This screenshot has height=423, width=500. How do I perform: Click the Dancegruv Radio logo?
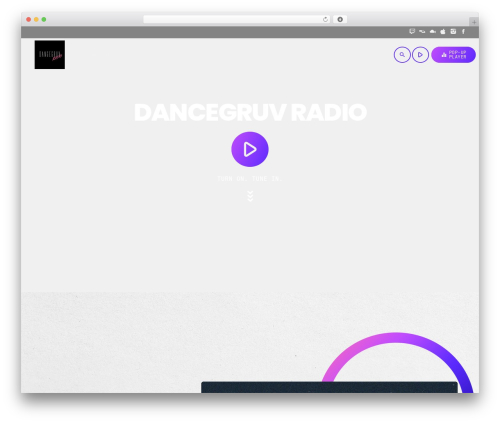50,55
